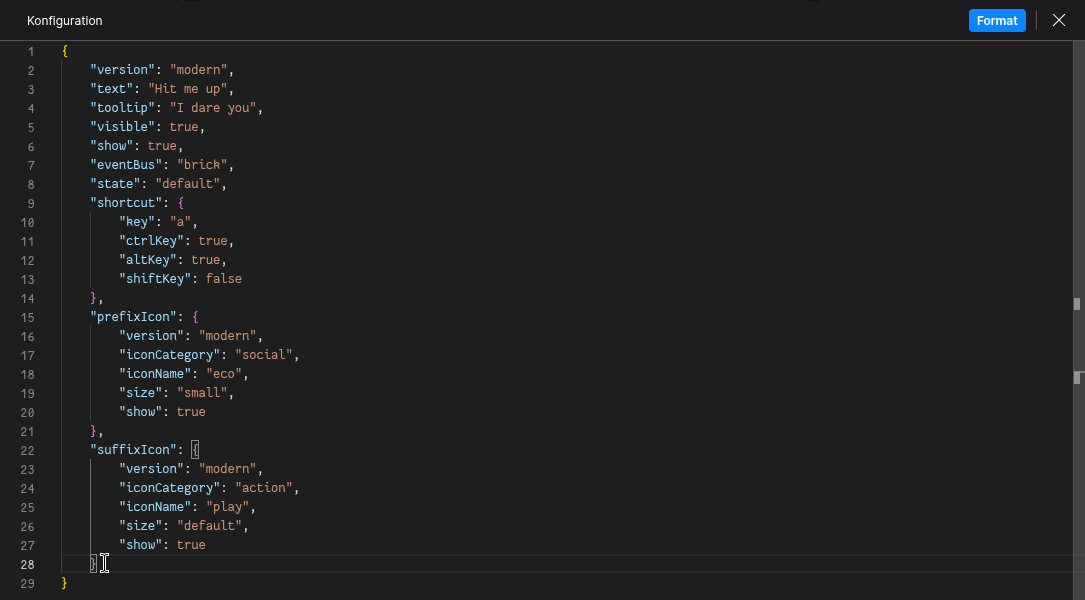The width and height of the screenshot is (1085, 600).
Task: Click line number 22 in the gutter
Action: click(x=27, y=450)
